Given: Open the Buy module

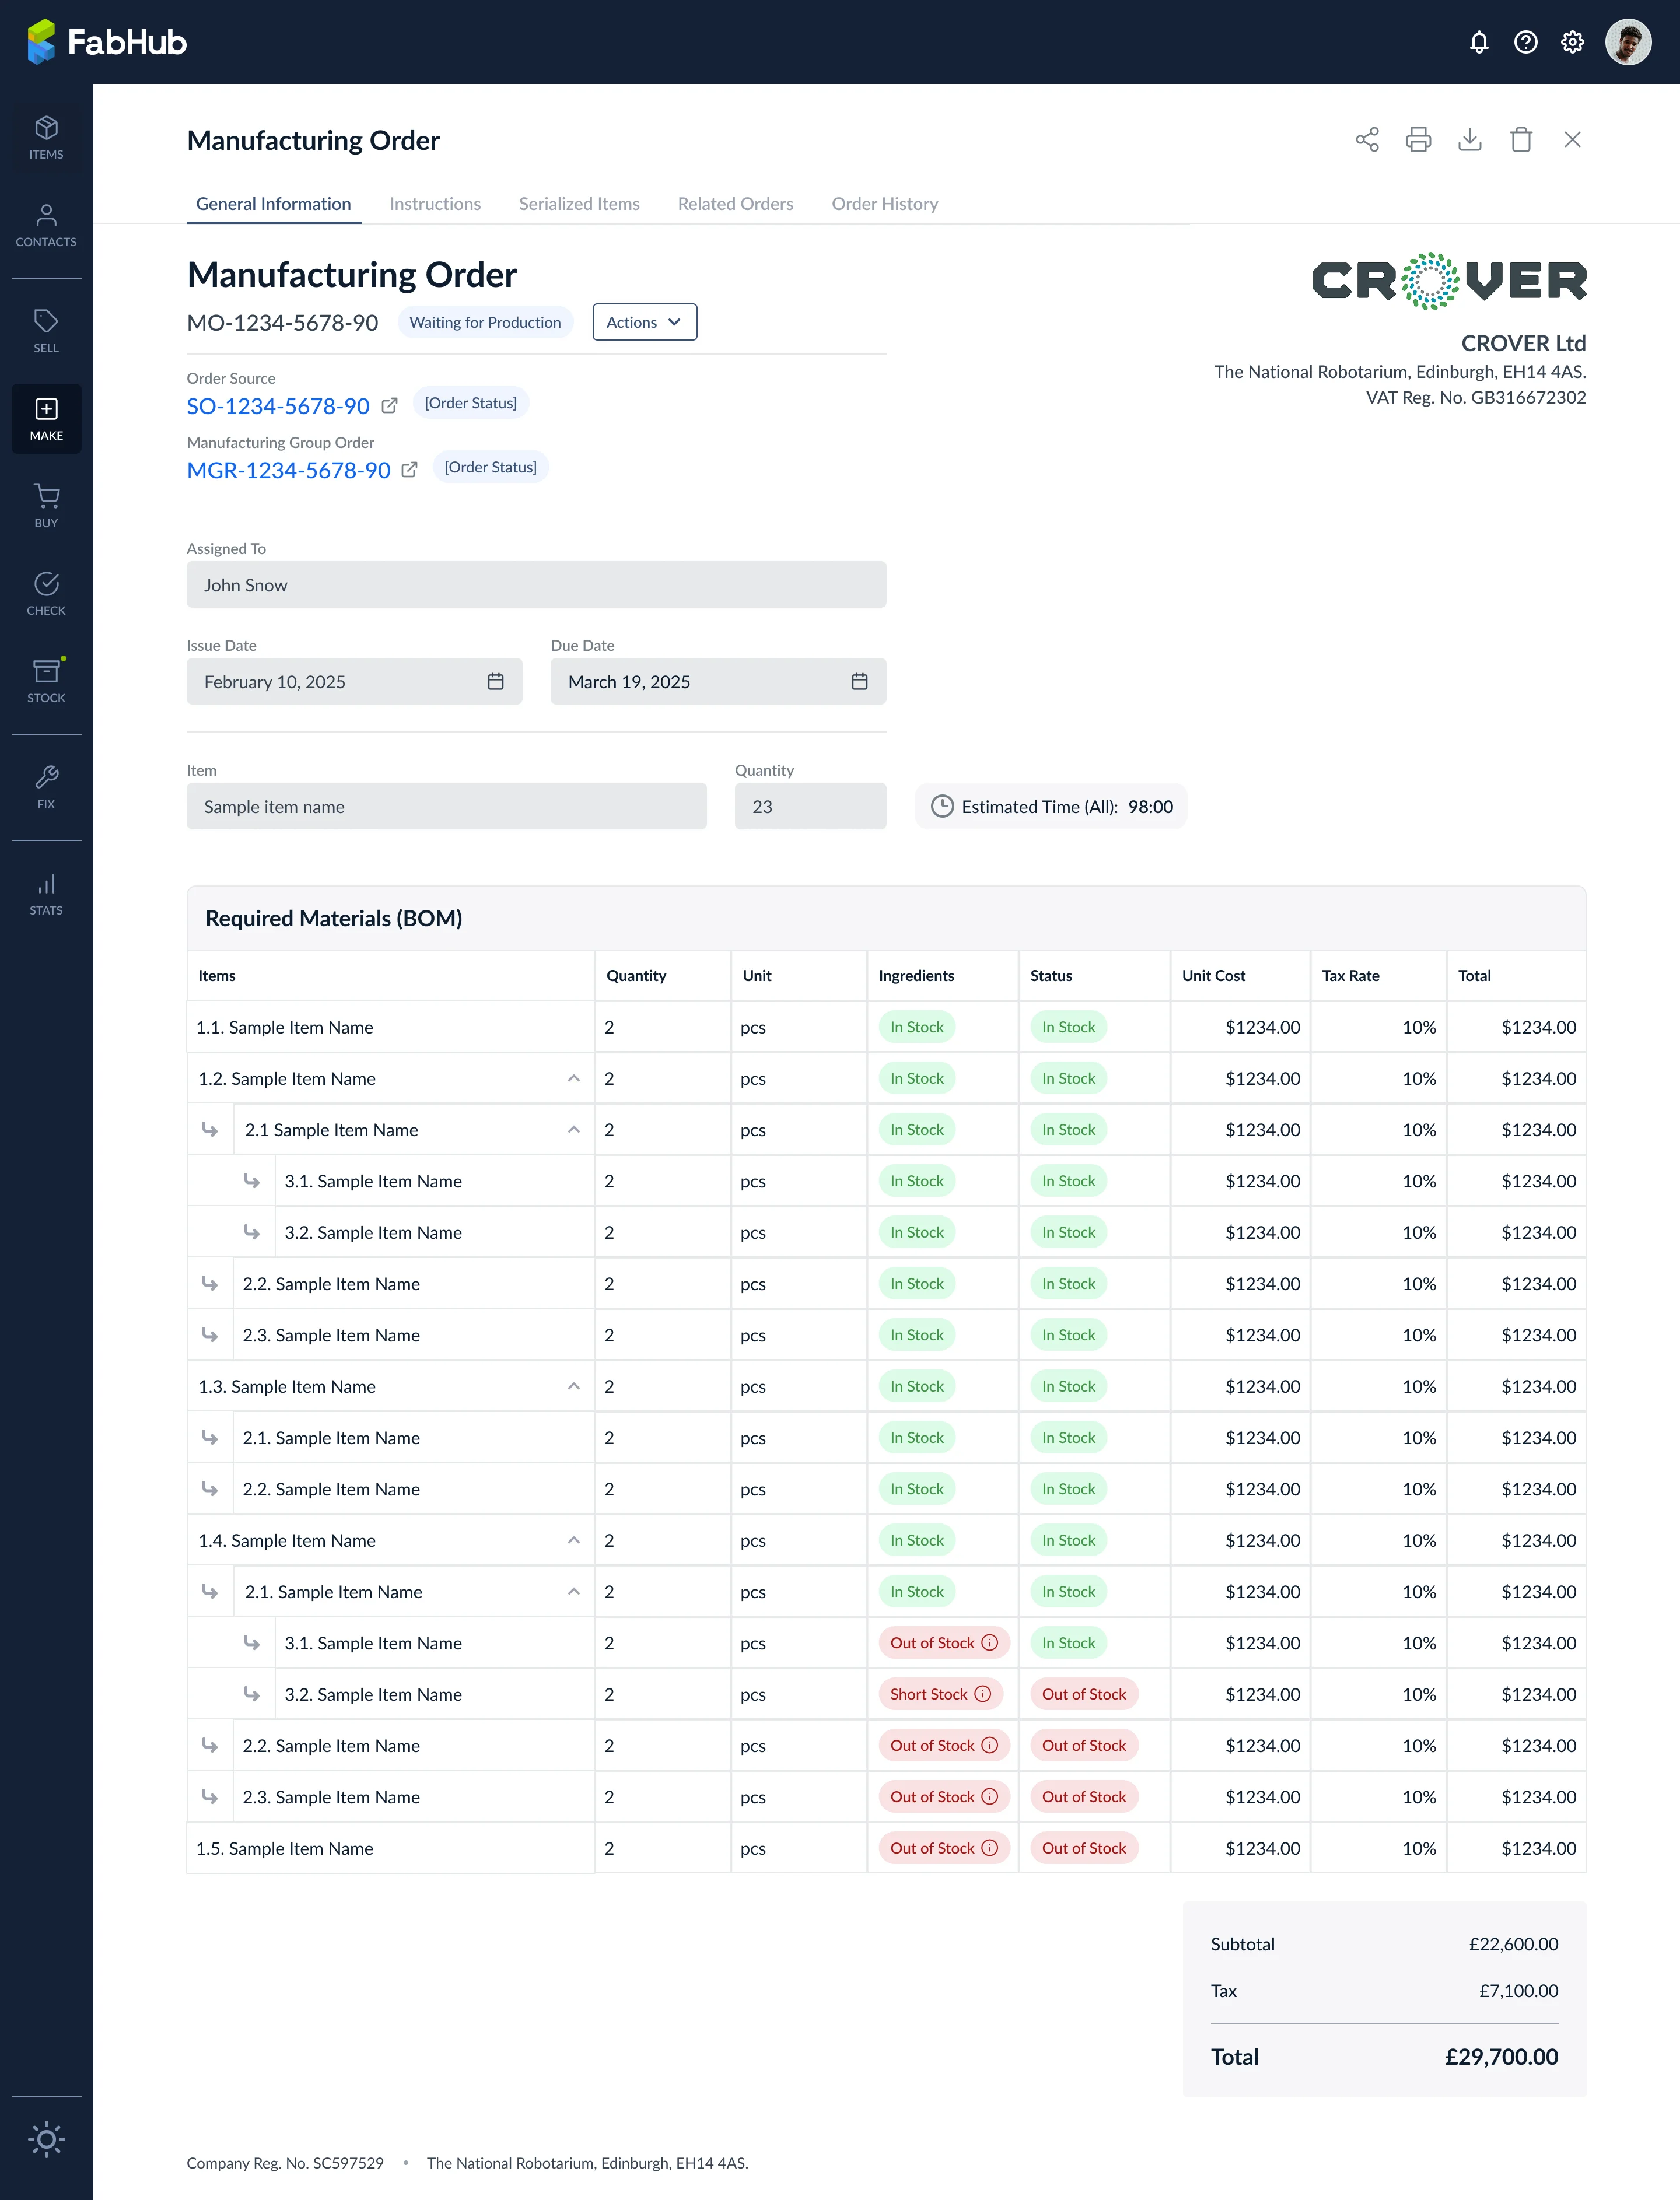Looking at the screenshot, I should click(46, 506).
